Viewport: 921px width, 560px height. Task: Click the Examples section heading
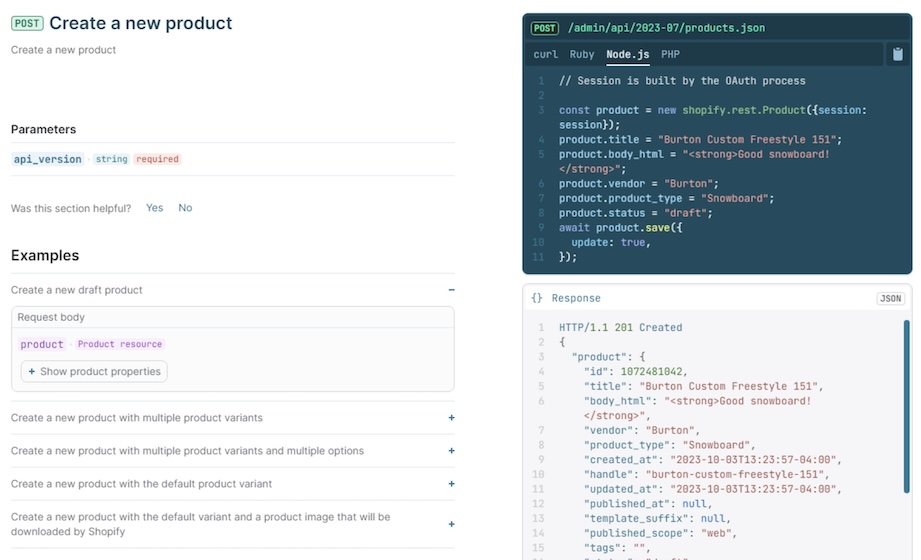click(x=45, y=256)
